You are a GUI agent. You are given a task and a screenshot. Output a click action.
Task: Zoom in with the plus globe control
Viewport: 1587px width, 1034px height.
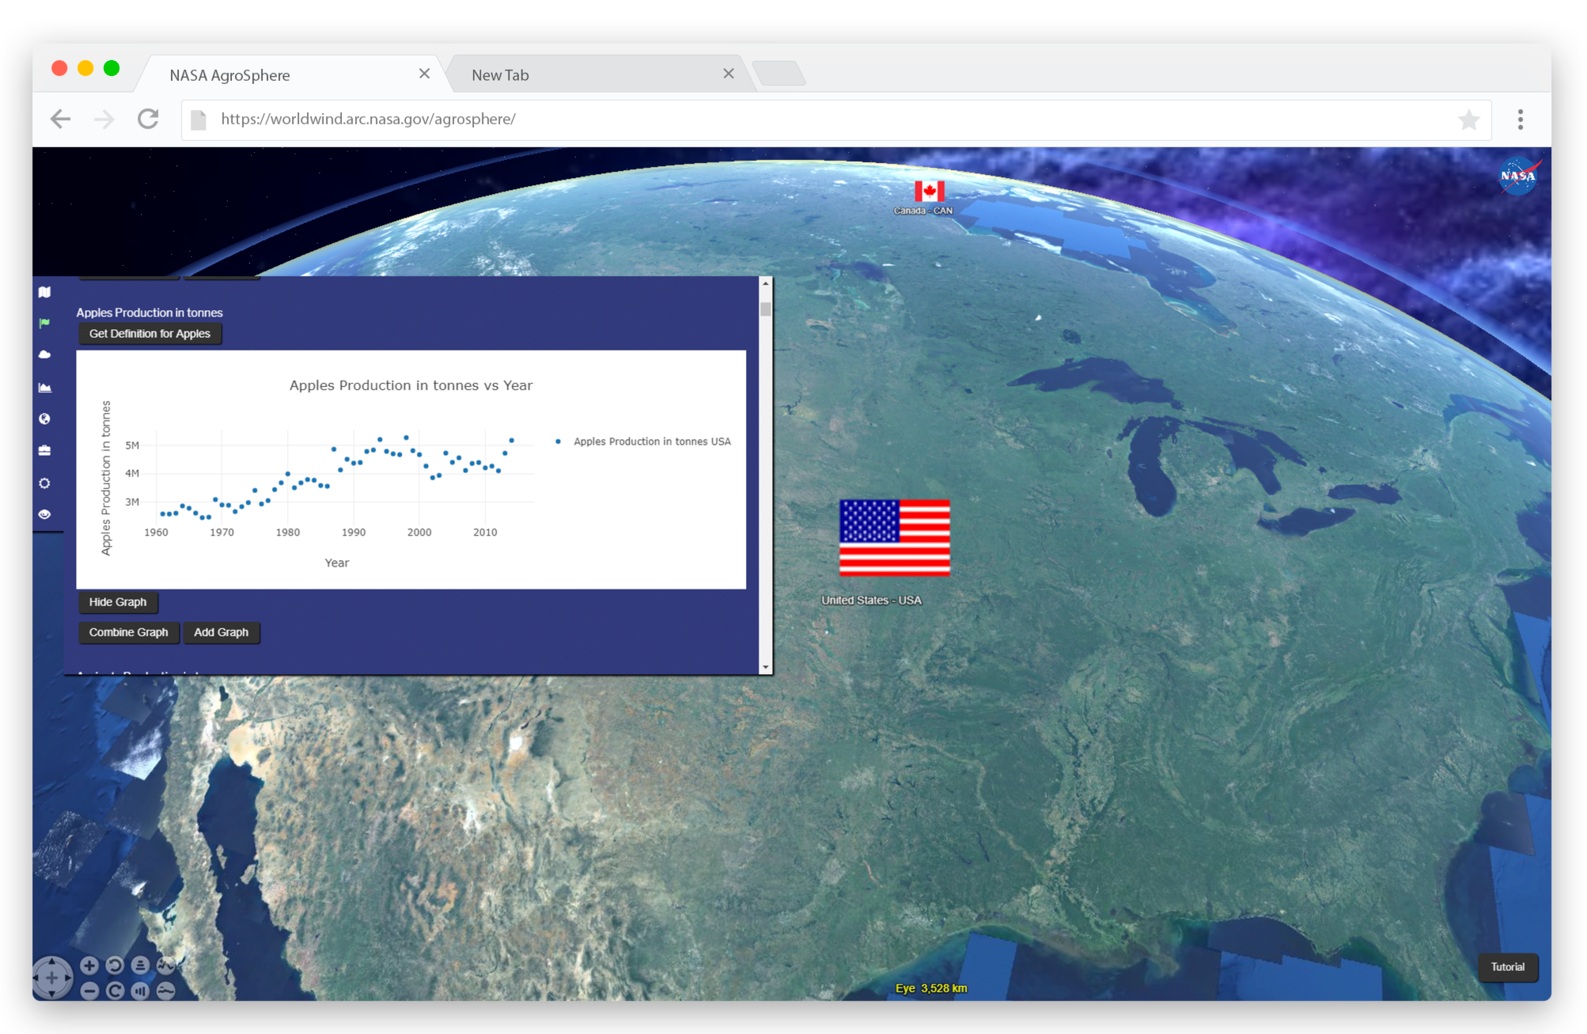point(89,965)
